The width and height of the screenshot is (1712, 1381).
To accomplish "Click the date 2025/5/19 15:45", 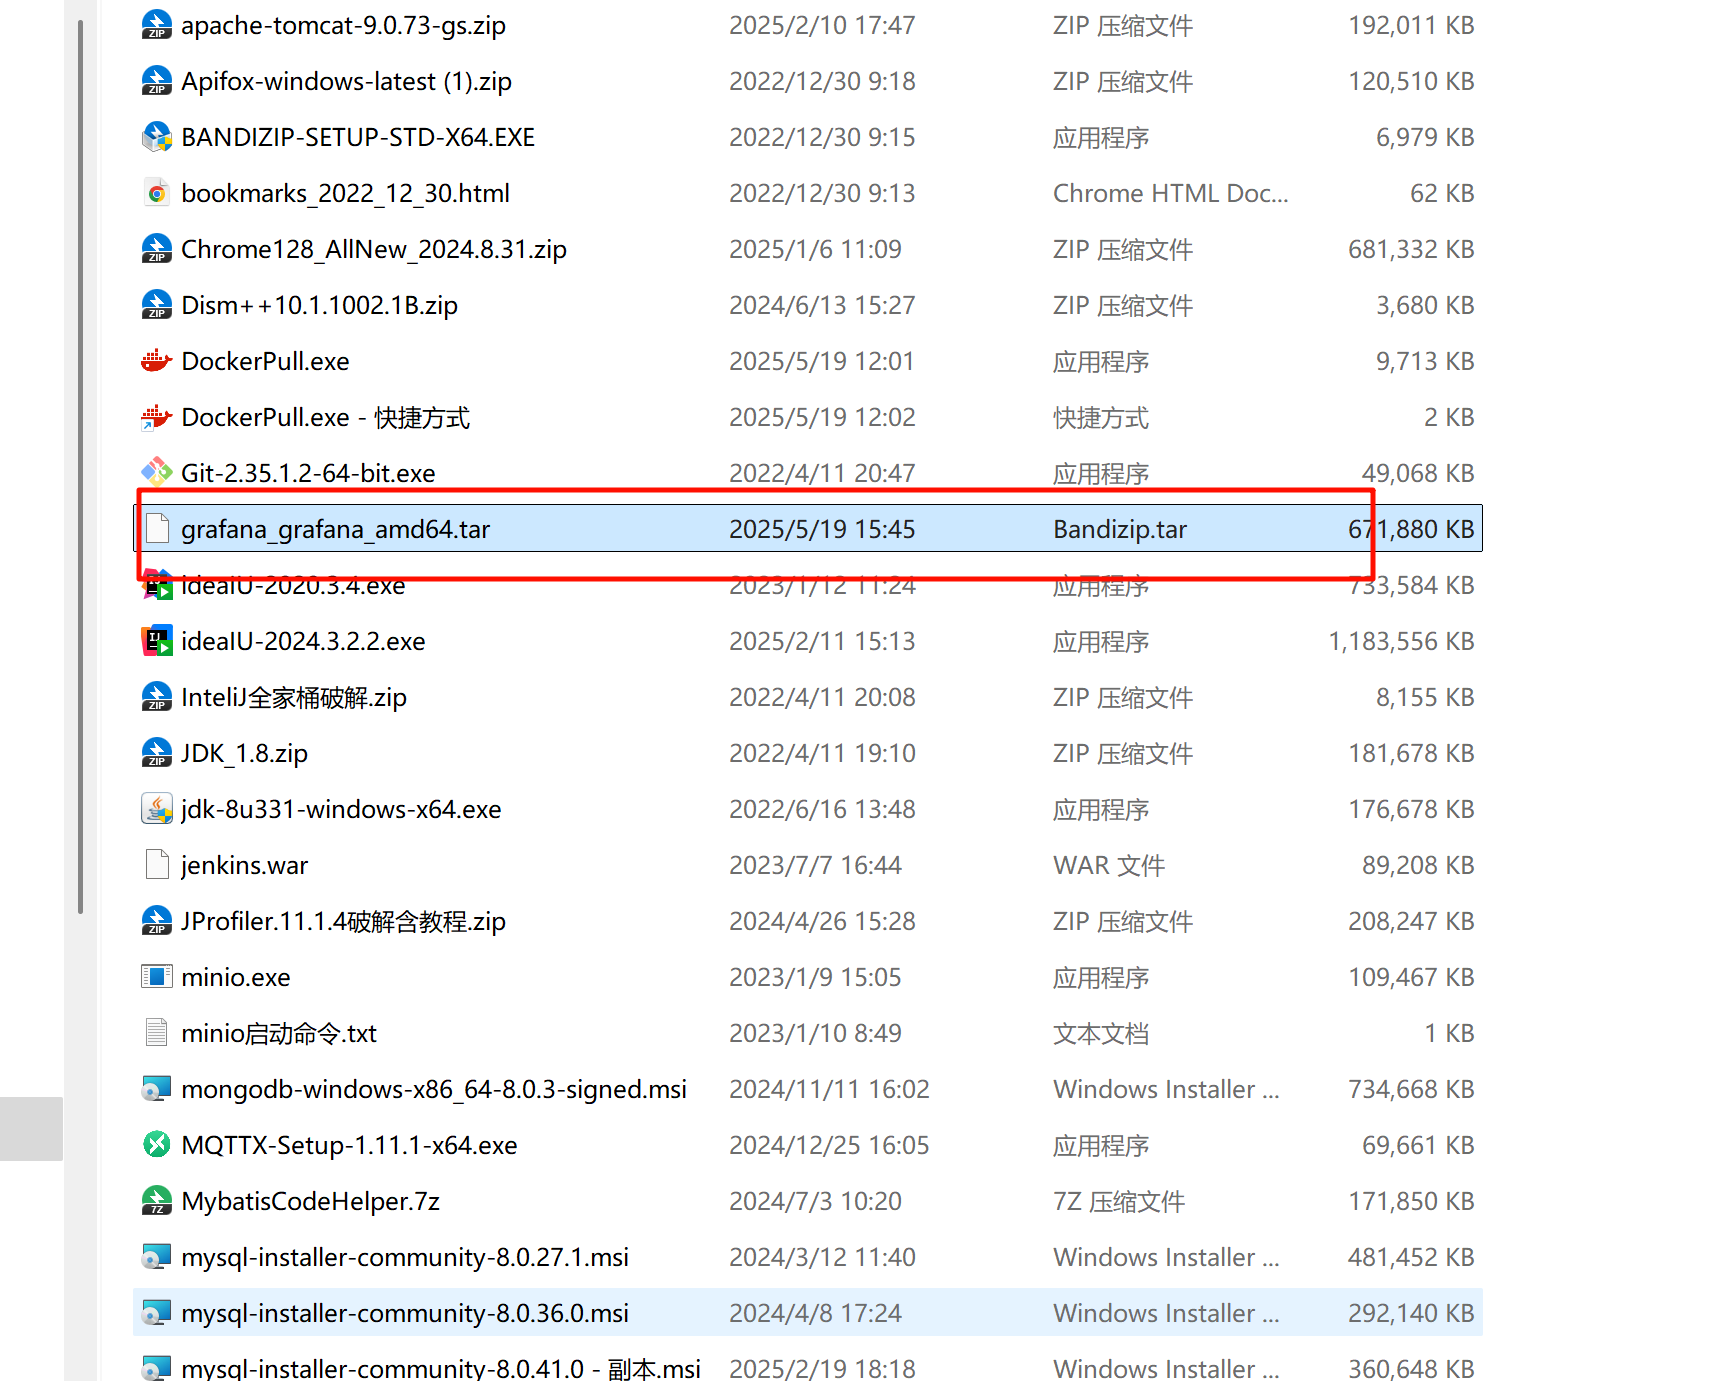I will coord(822,529).
